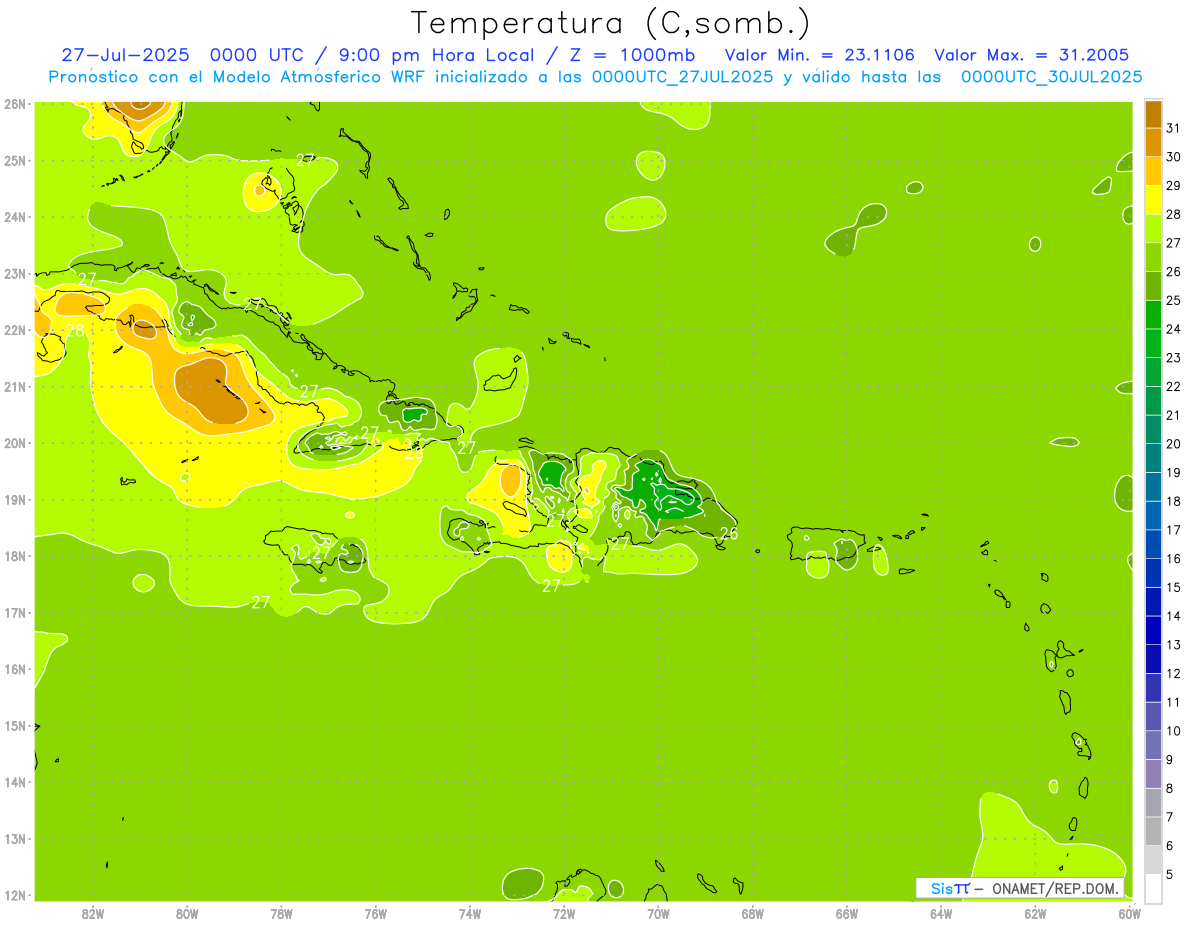Click the "64W" longitude axis label
Screen dimensions: 1200x927
pyautogui.click(x=941, y=913)
